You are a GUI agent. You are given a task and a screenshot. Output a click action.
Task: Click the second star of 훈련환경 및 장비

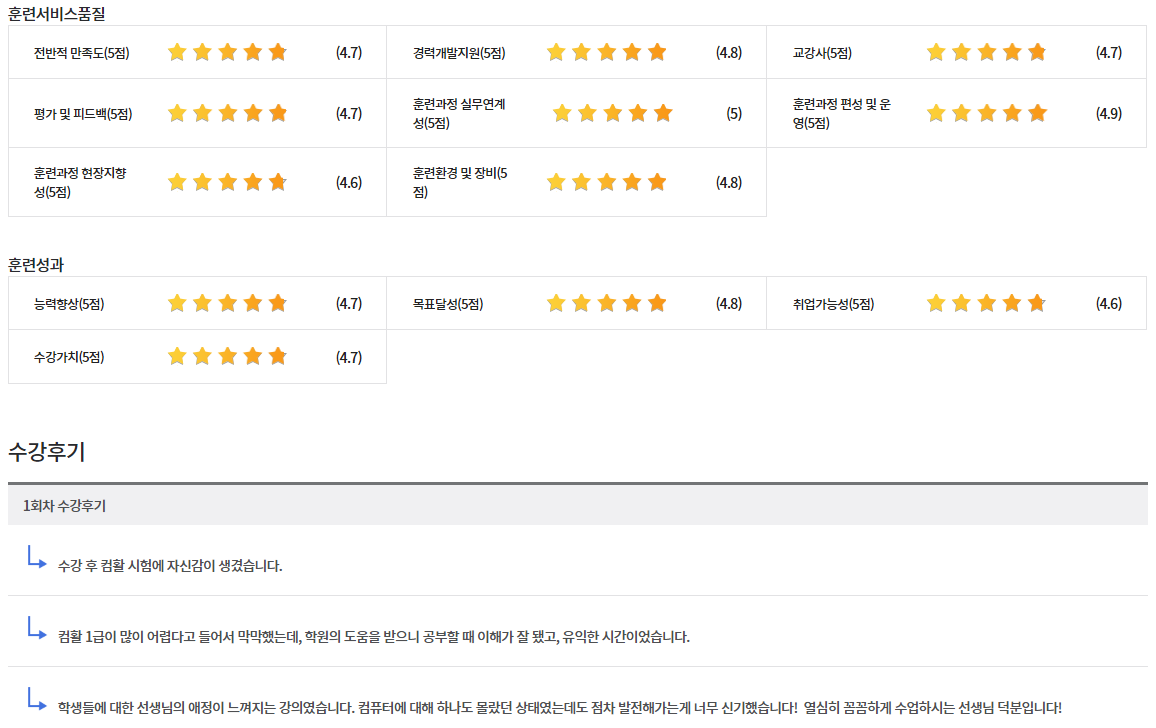(581, 183)
